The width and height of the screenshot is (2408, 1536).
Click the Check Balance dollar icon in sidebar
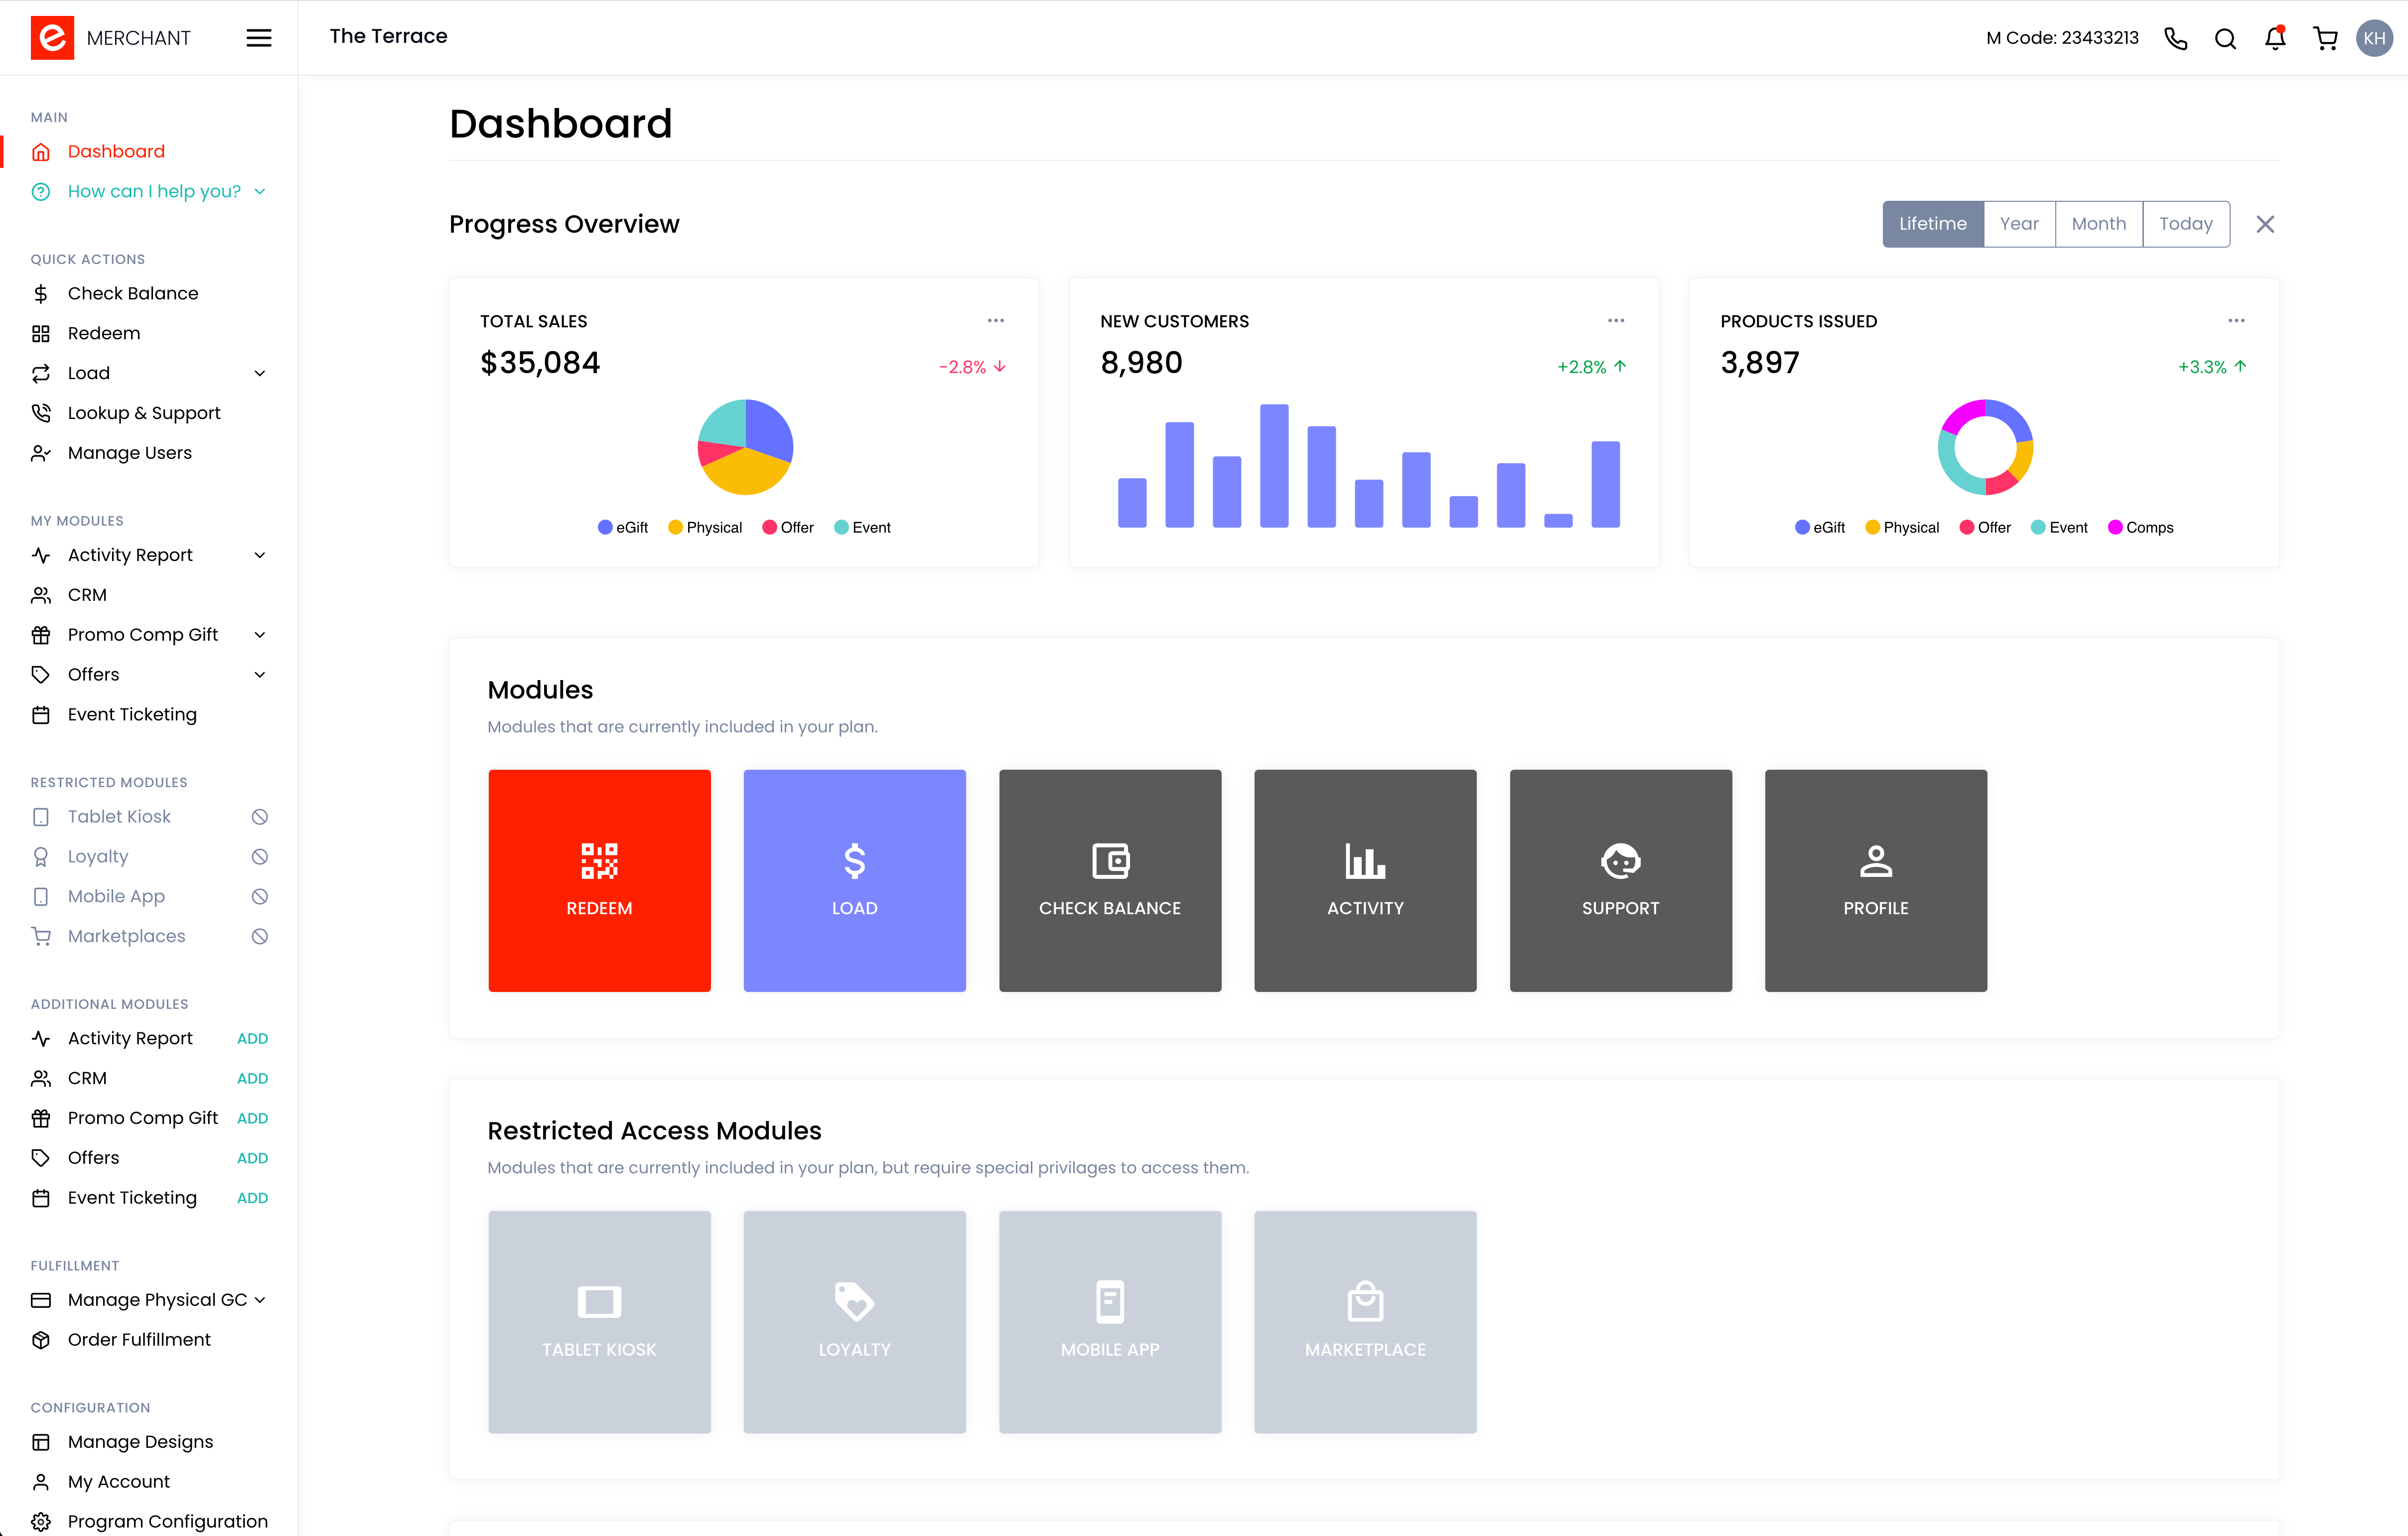pyautogui.click(x=41, y=293)
